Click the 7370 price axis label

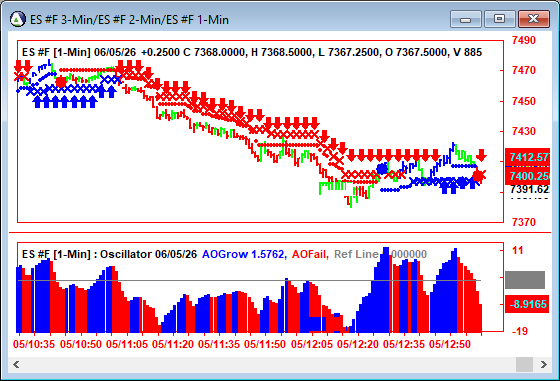pyautogui.click(x=524, y=222)
